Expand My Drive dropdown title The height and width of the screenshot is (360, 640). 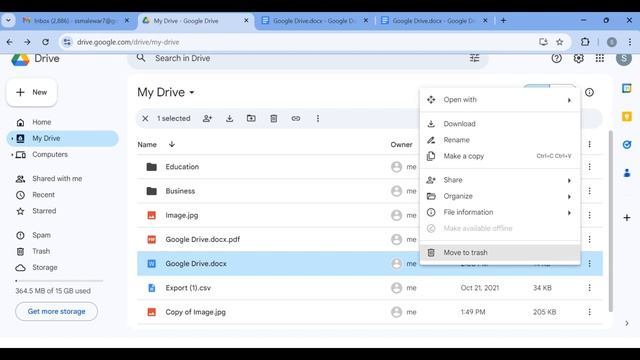[x=166, y=92]
